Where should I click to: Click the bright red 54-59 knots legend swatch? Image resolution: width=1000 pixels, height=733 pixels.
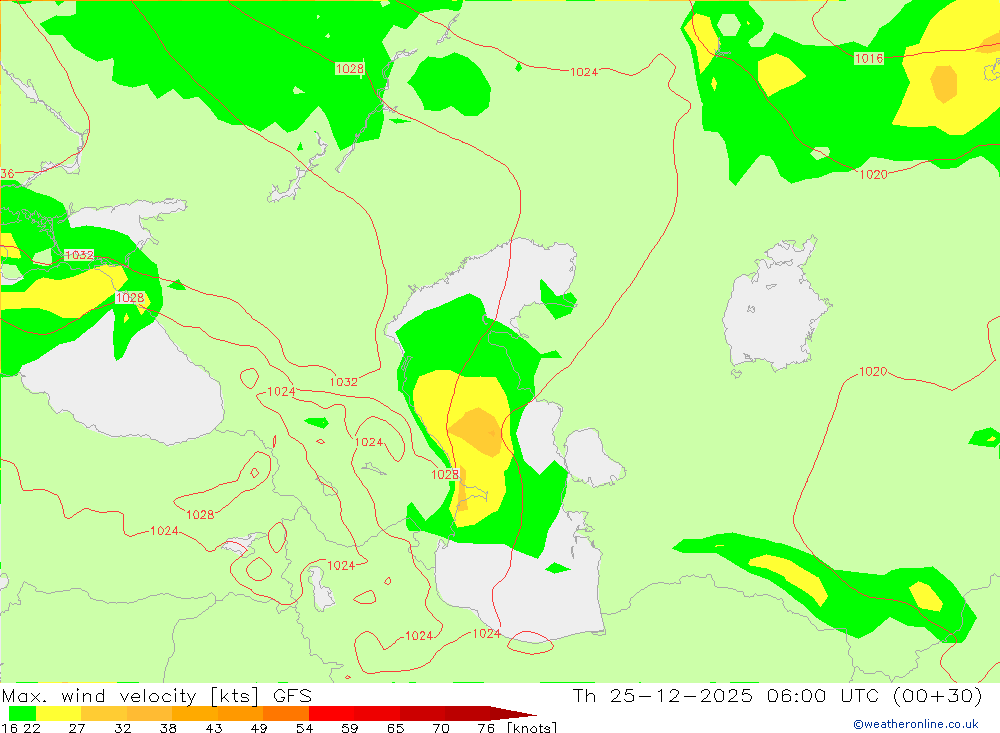click(332, 713)
